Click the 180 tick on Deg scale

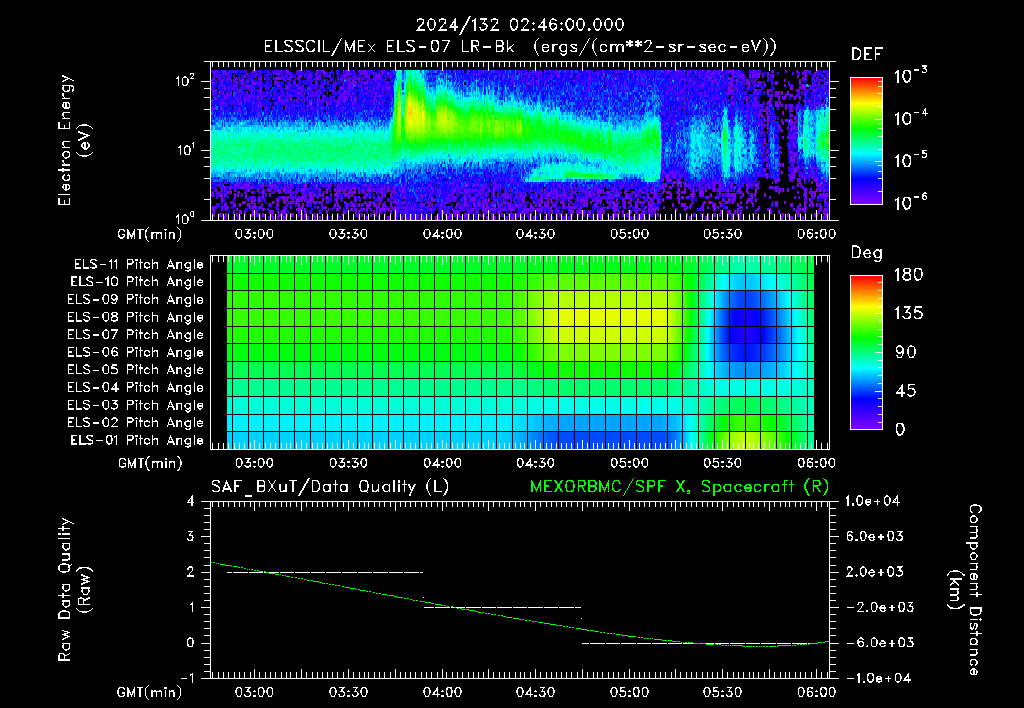click(x=908, y=274)
